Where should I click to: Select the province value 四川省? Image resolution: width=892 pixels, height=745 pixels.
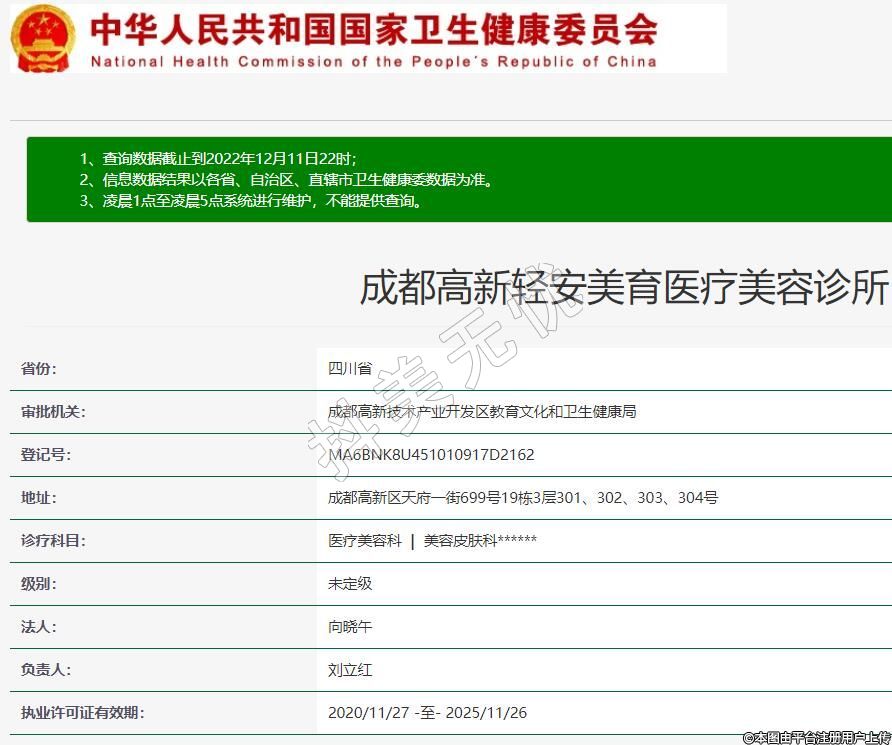(350, 368)
